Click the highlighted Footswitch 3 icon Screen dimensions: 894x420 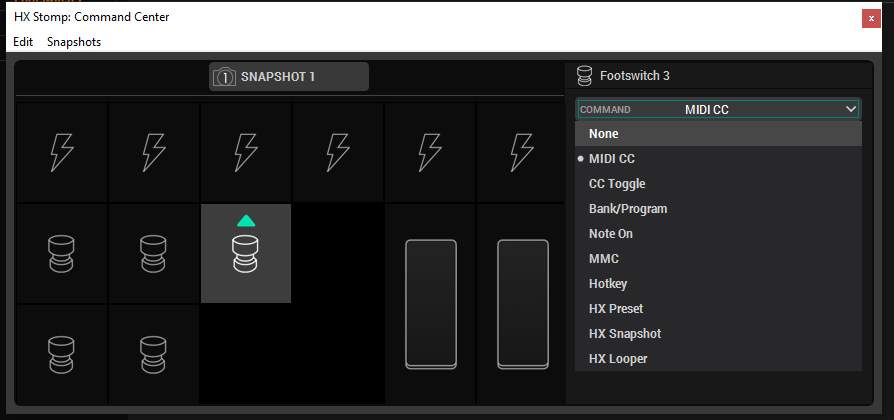246,254
